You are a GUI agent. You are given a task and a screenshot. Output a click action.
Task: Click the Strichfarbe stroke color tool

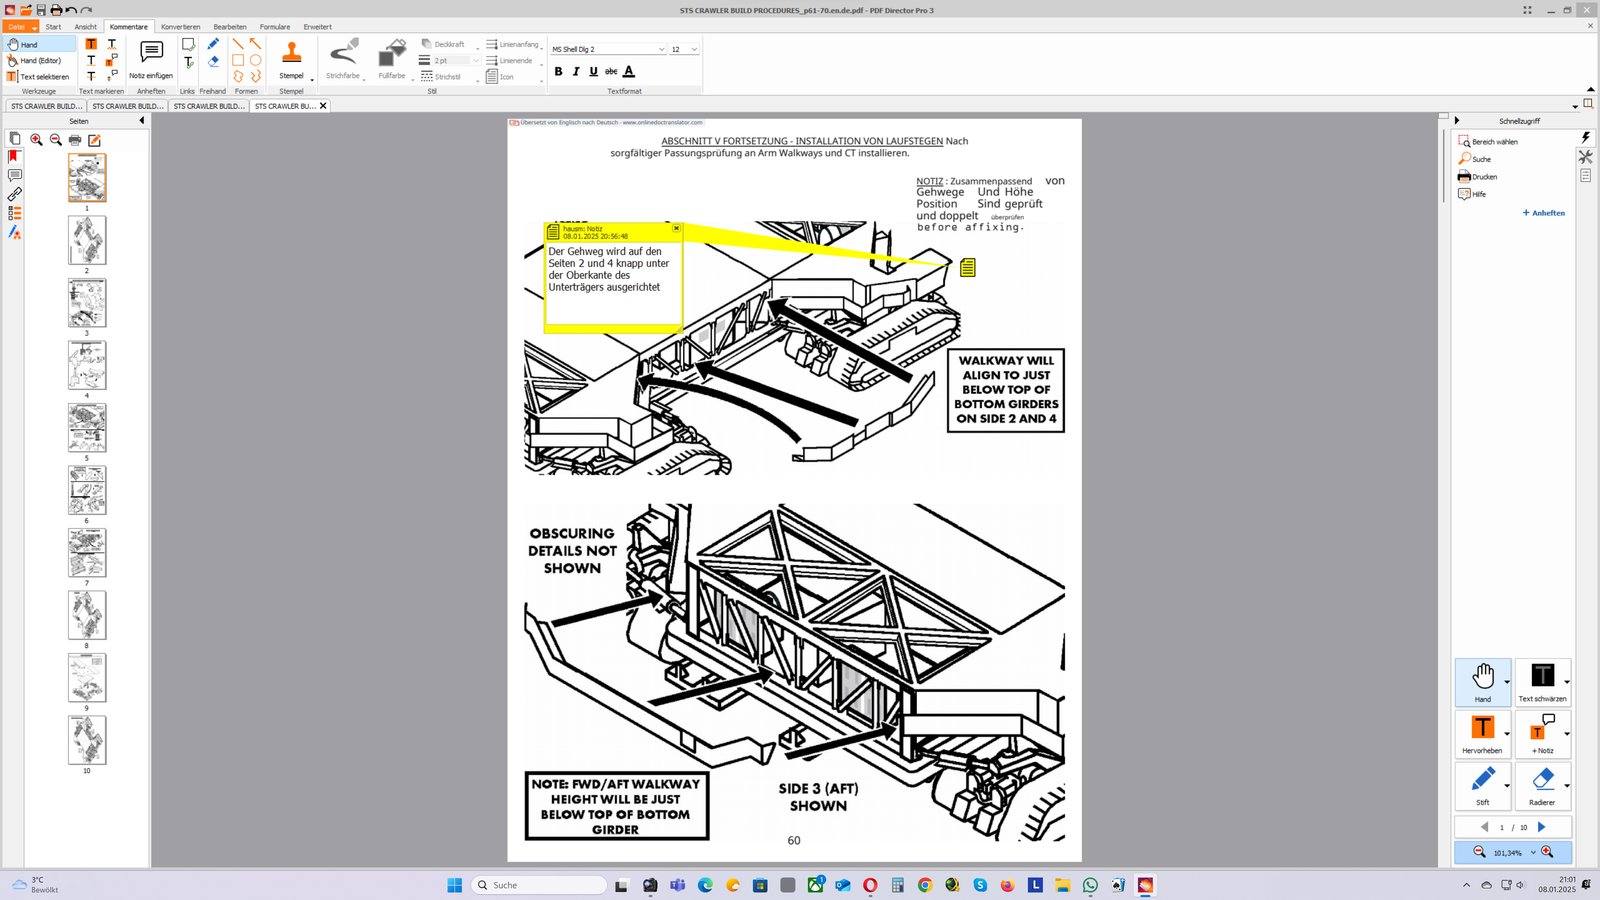click(343, 60)
